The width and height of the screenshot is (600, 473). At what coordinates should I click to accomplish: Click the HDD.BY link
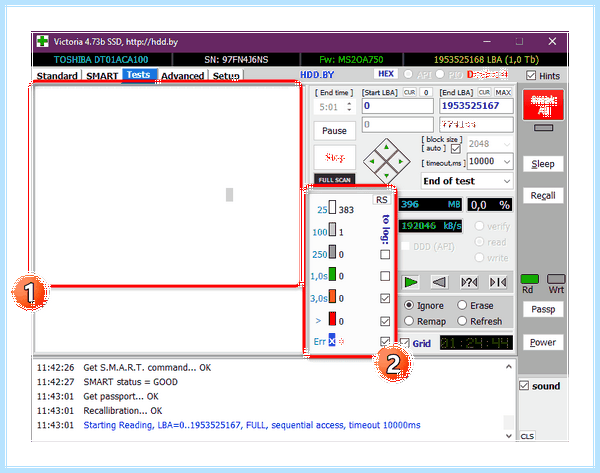click(317, 75)
